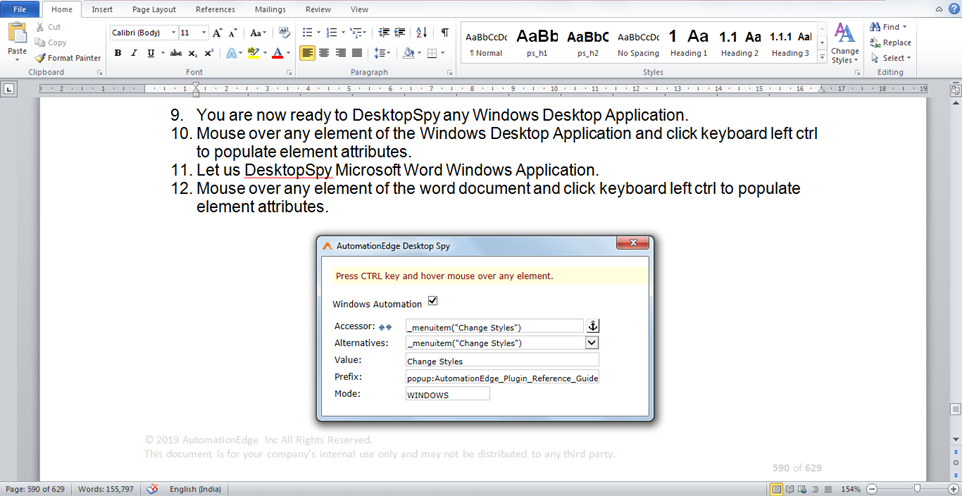Click the anchor icon beside Accessor
Screen dimensions: 963x496
coord(593,326)
